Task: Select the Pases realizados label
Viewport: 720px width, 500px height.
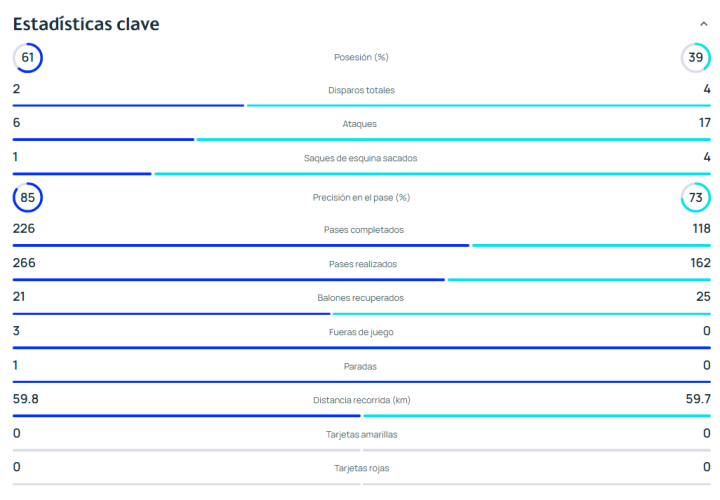Action: click(361, 264)
